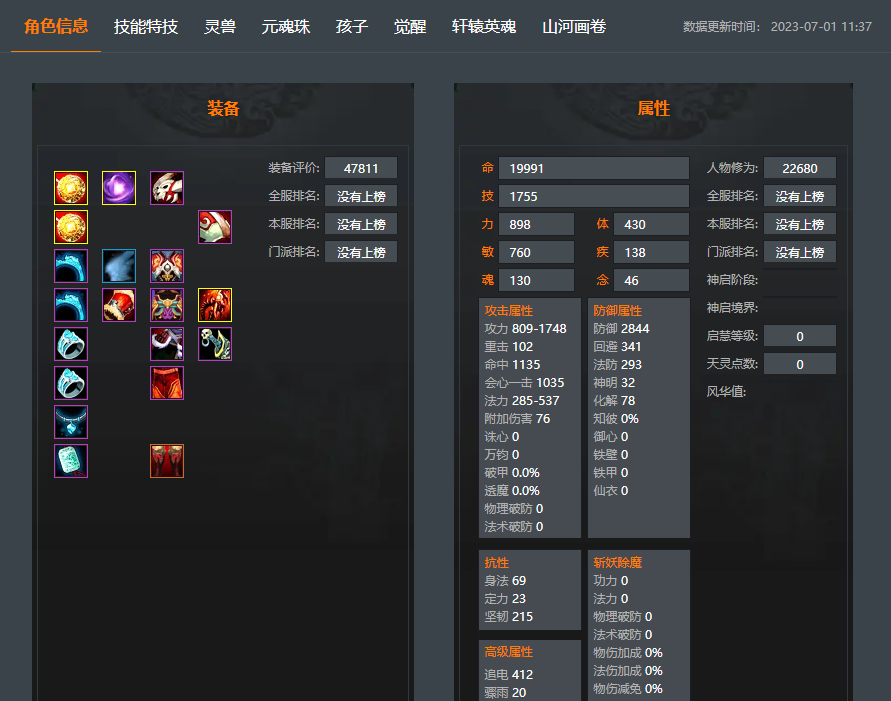Switch to the 轩辕英魂 tab

tap(484, 27)
